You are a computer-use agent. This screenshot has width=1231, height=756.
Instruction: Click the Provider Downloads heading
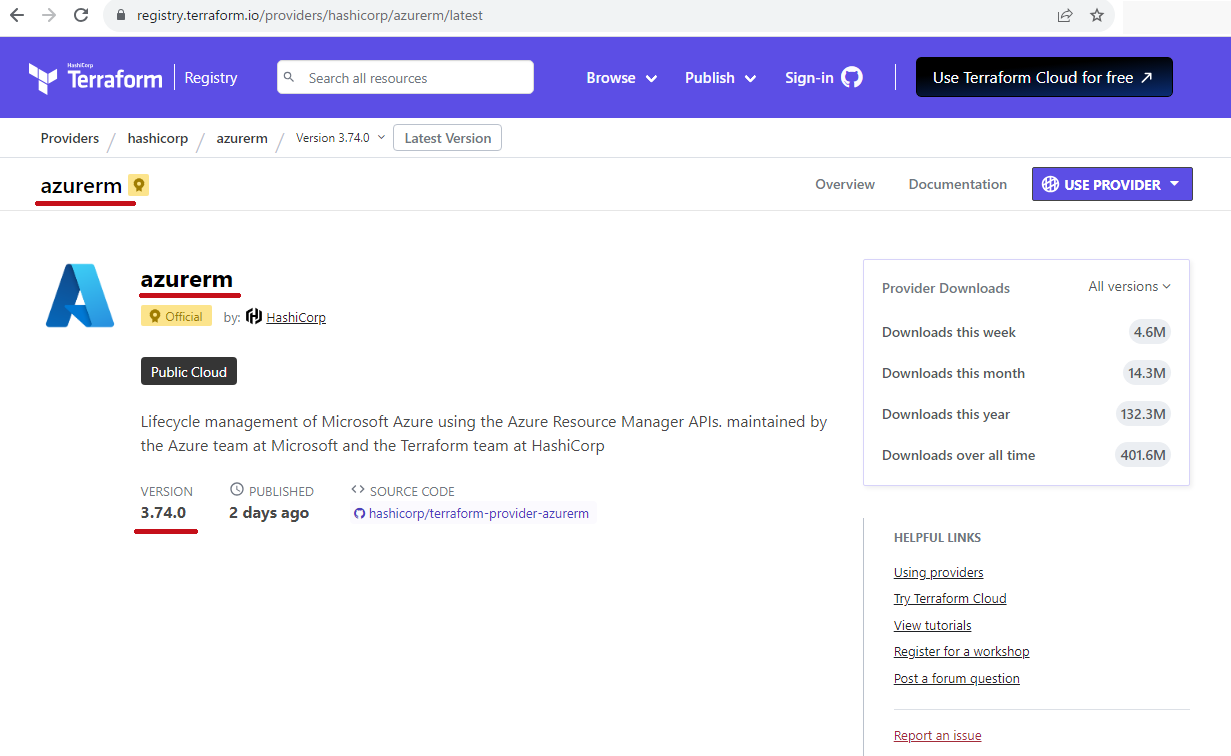point(946,288)
